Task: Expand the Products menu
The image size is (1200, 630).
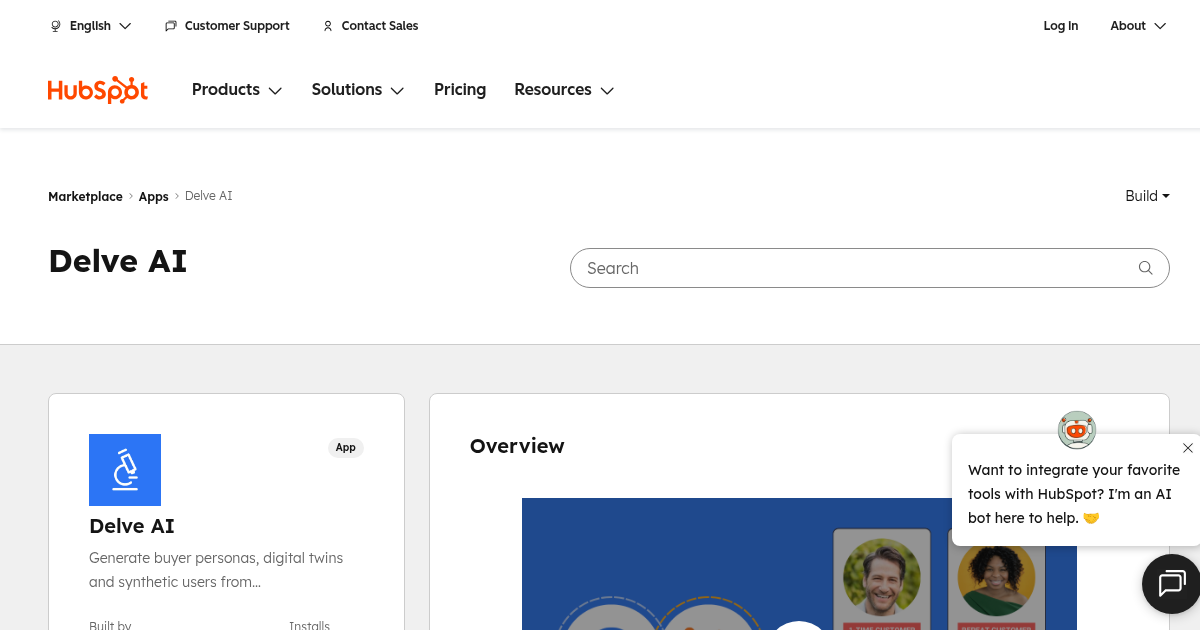Action: point(237,90)
